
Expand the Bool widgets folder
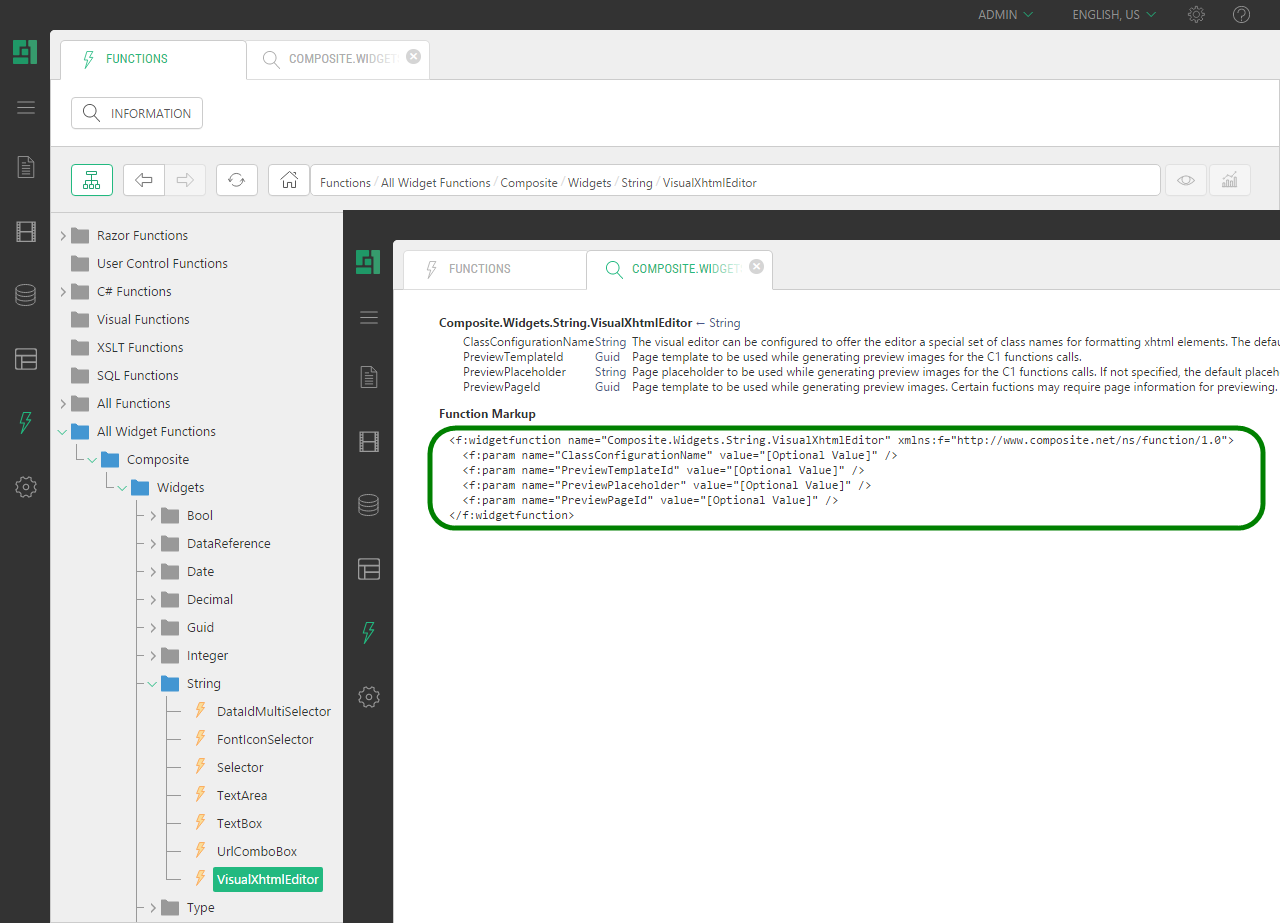click(x=152, y=515)
